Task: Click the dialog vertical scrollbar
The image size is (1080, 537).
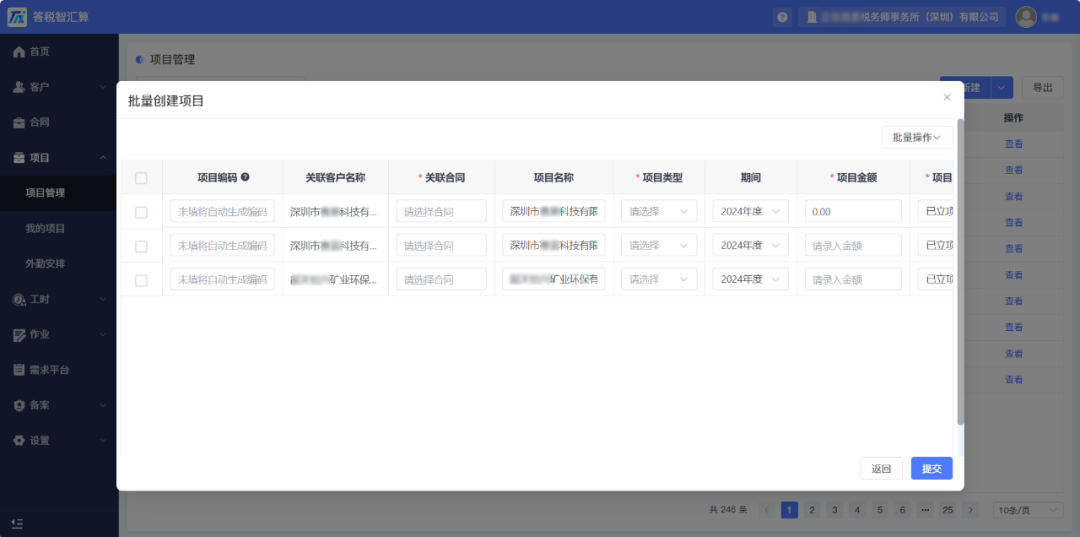Action: (x=960, y=272)
